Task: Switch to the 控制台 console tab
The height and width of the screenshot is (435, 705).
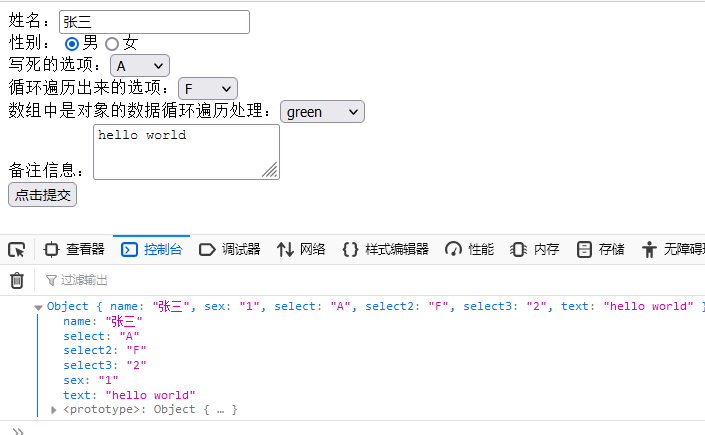Action: click(152, 249)
